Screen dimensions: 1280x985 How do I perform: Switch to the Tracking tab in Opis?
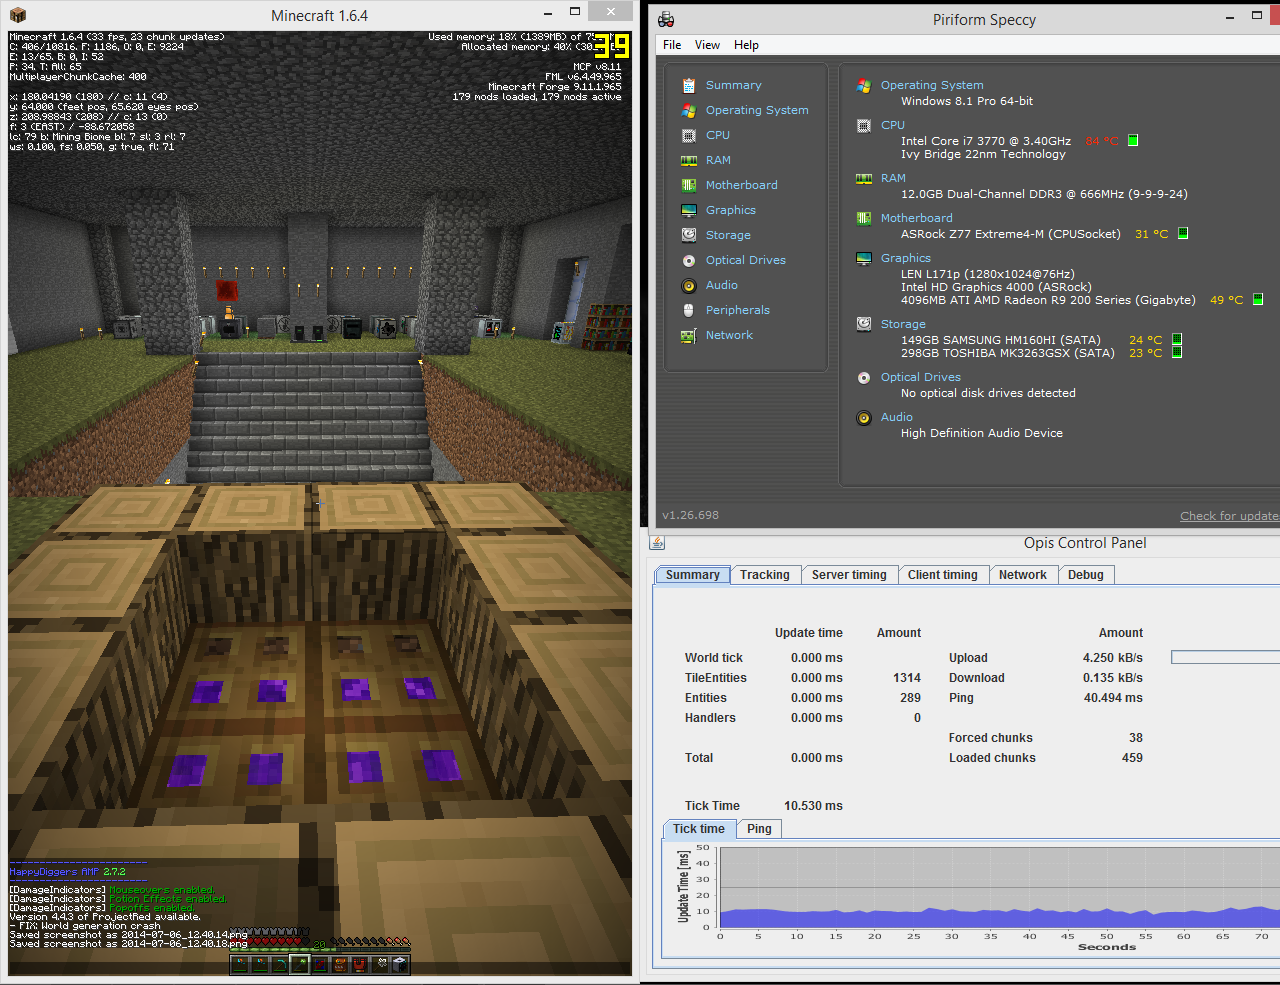tap(765, 575)
